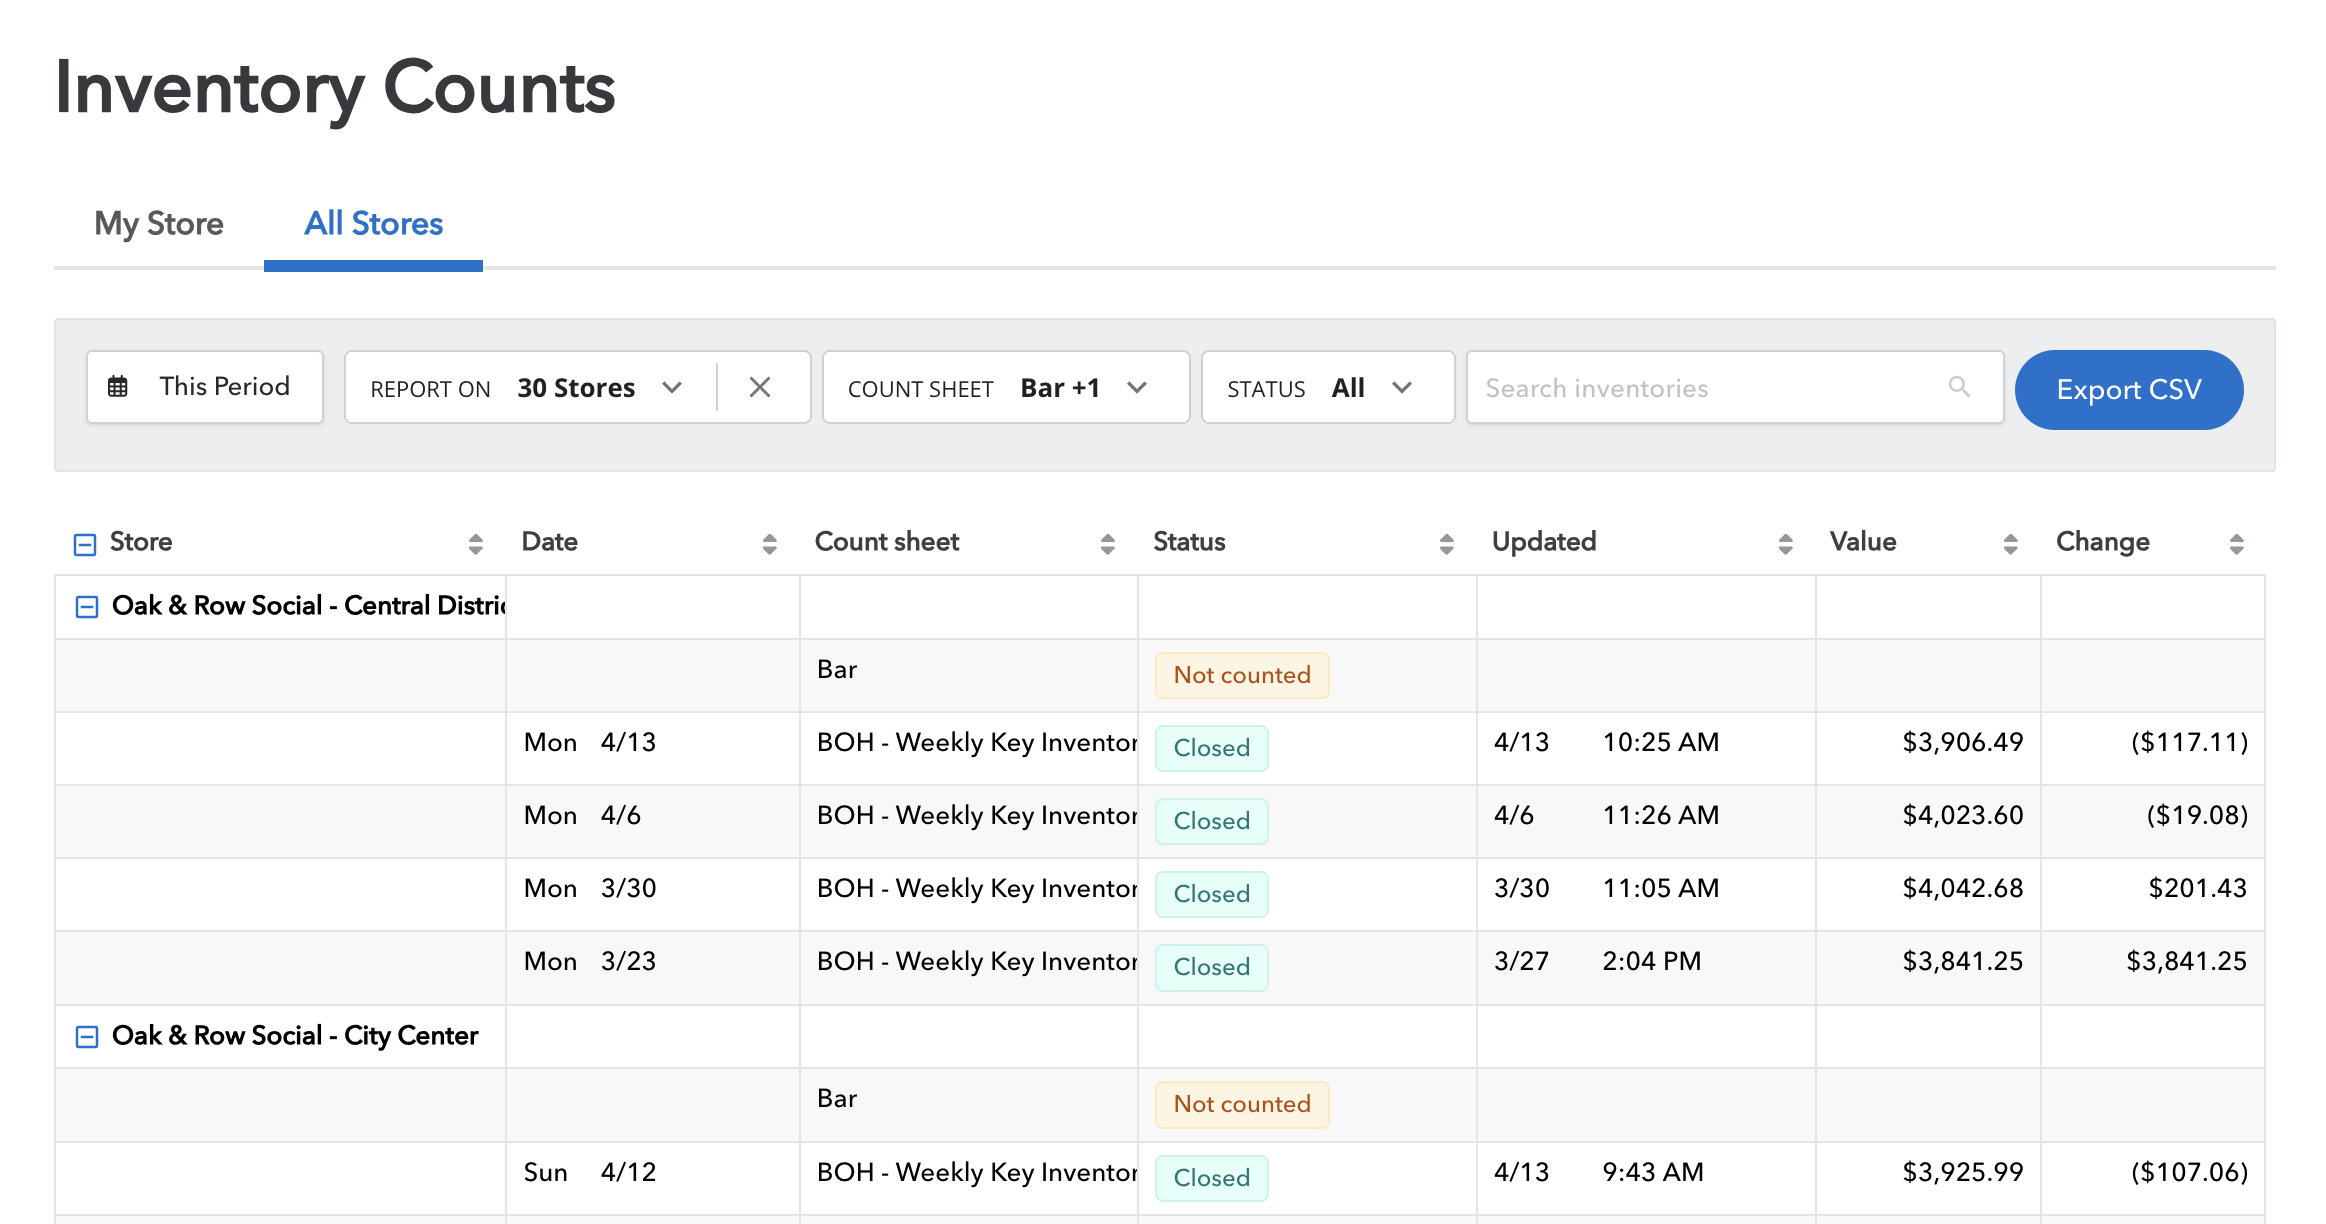Sort table by Date column arrows
This screenshot has width=2326, height=1224.
769,543
